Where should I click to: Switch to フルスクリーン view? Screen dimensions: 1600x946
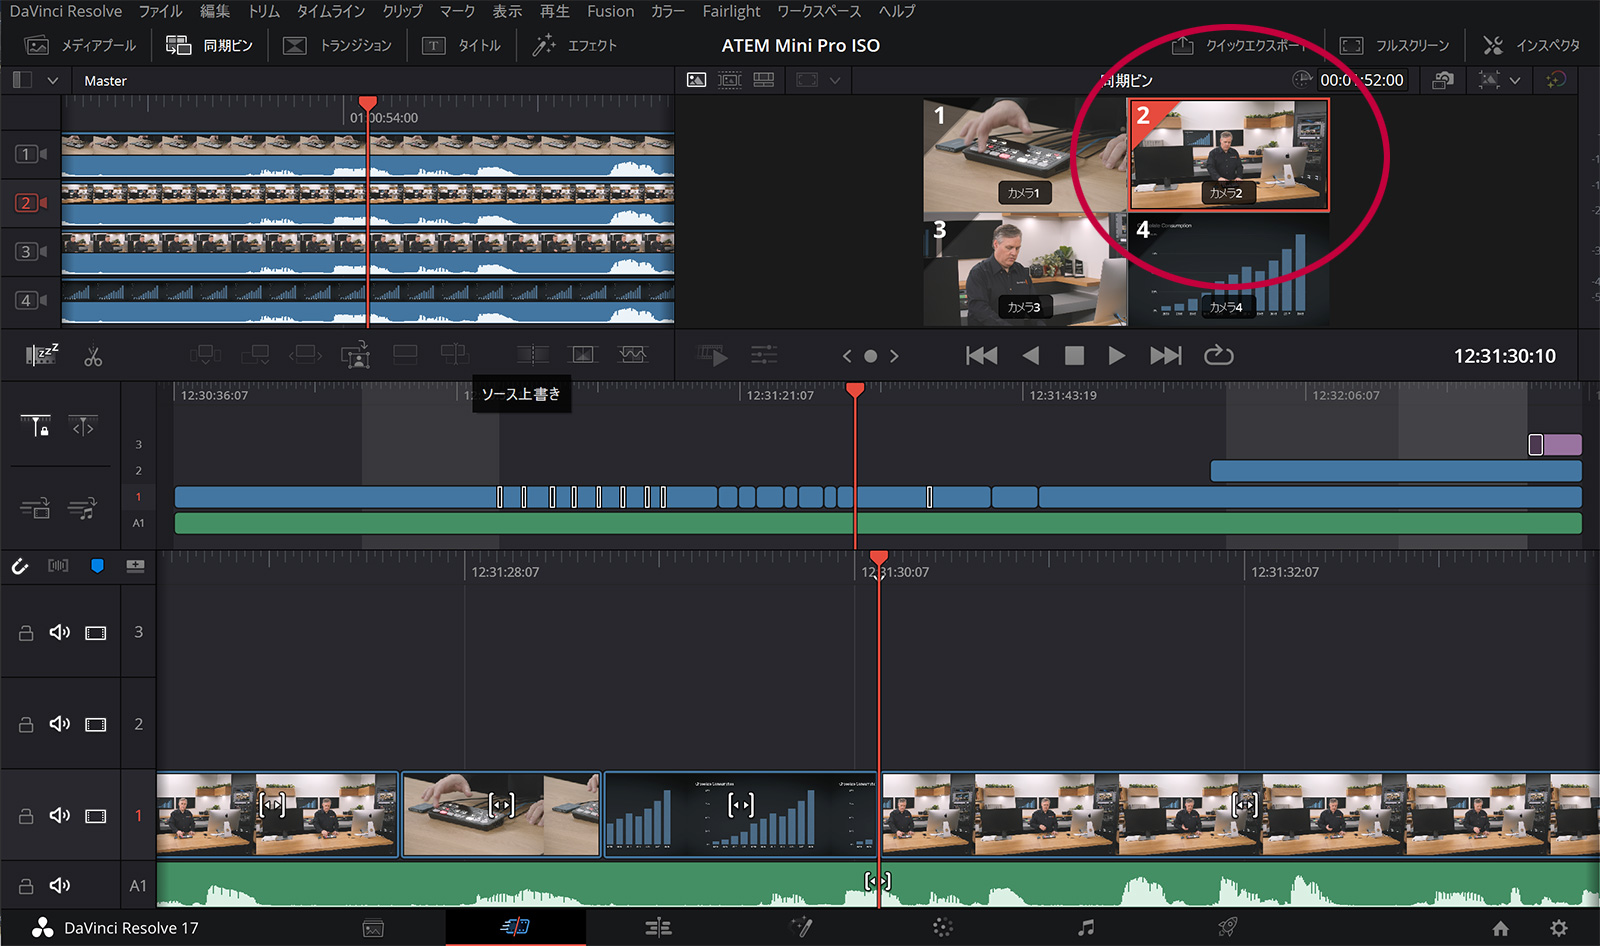[x=1394, y=45]
